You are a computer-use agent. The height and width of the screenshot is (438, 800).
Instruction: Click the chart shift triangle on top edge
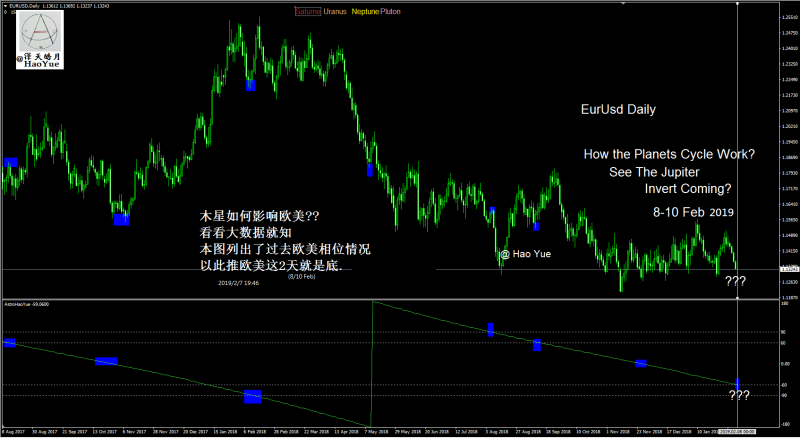(x=622, y=4)
